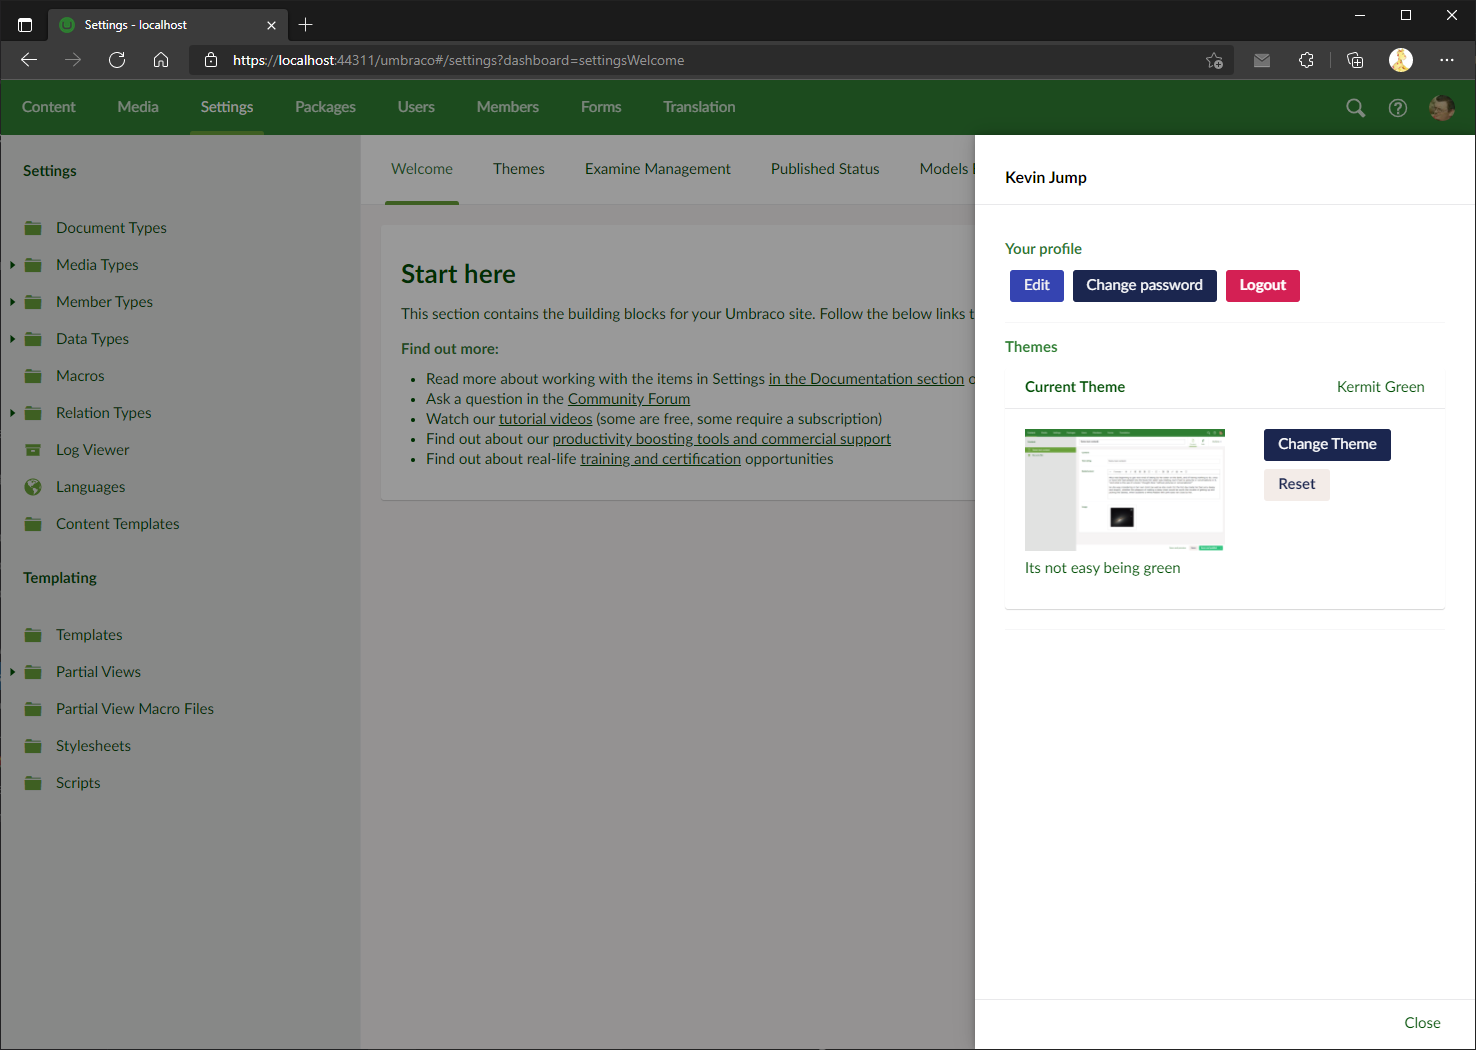Close the Settings - localhost tab
The width and height of the screenshot is (1476, 1050).
point(271,25)
